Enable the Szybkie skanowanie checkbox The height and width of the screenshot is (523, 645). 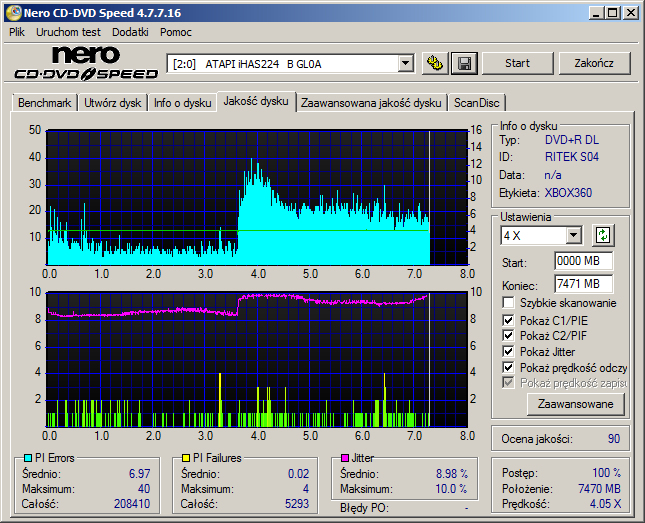508,303
